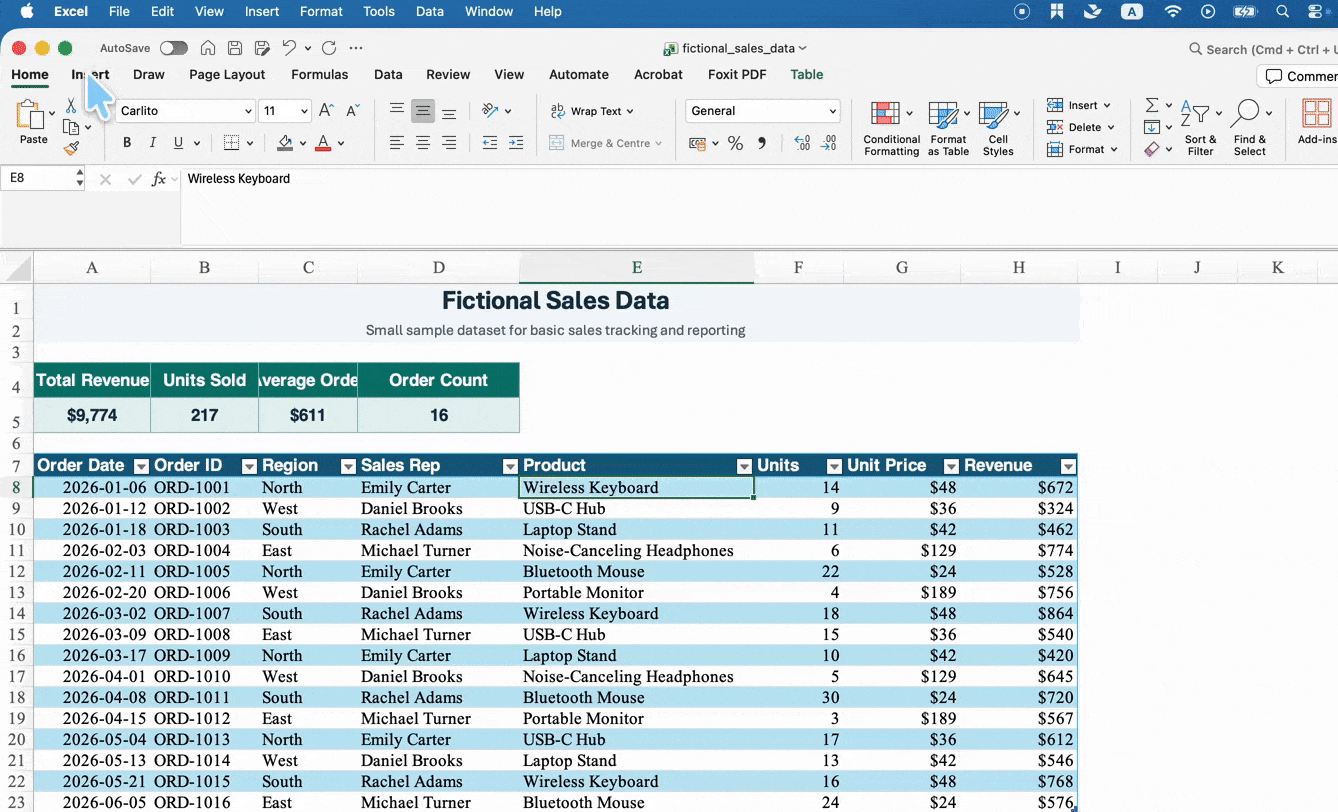Click the Undo arrow icon
The height and width of the screenshot is (812, 1338).
click(x=289, y=48)
